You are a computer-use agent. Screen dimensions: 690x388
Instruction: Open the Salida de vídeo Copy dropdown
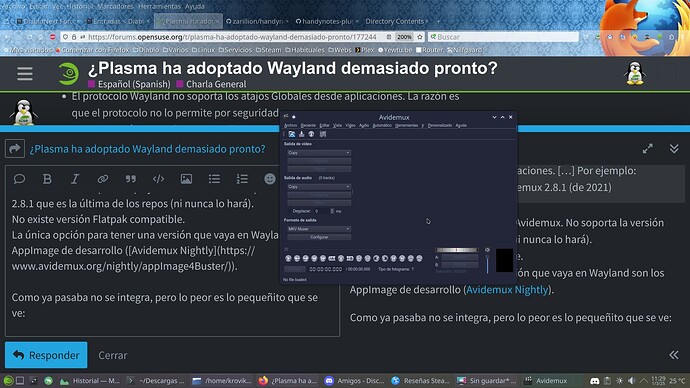click(319, 153)
